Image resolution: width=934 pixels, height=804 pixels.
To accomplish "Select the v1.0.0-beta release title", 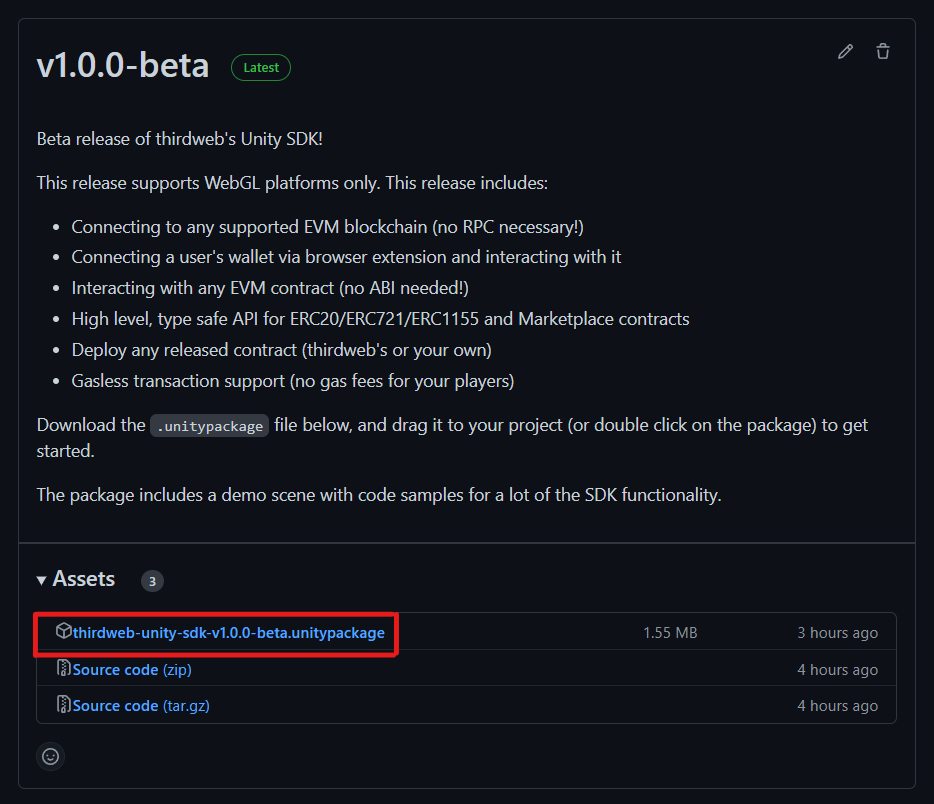I will pos(122,66).
